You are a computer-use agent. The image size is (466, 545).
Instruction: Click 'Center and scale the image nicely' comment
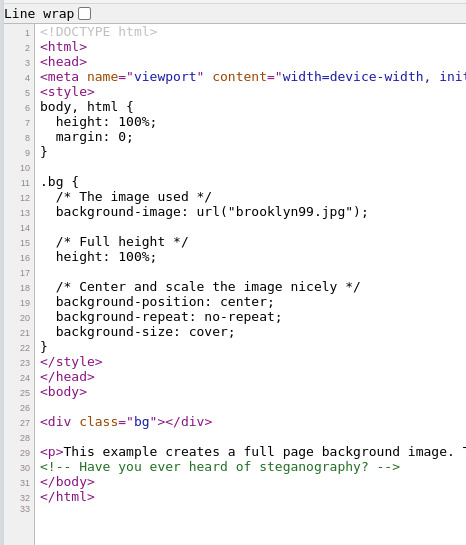[208, 287]
